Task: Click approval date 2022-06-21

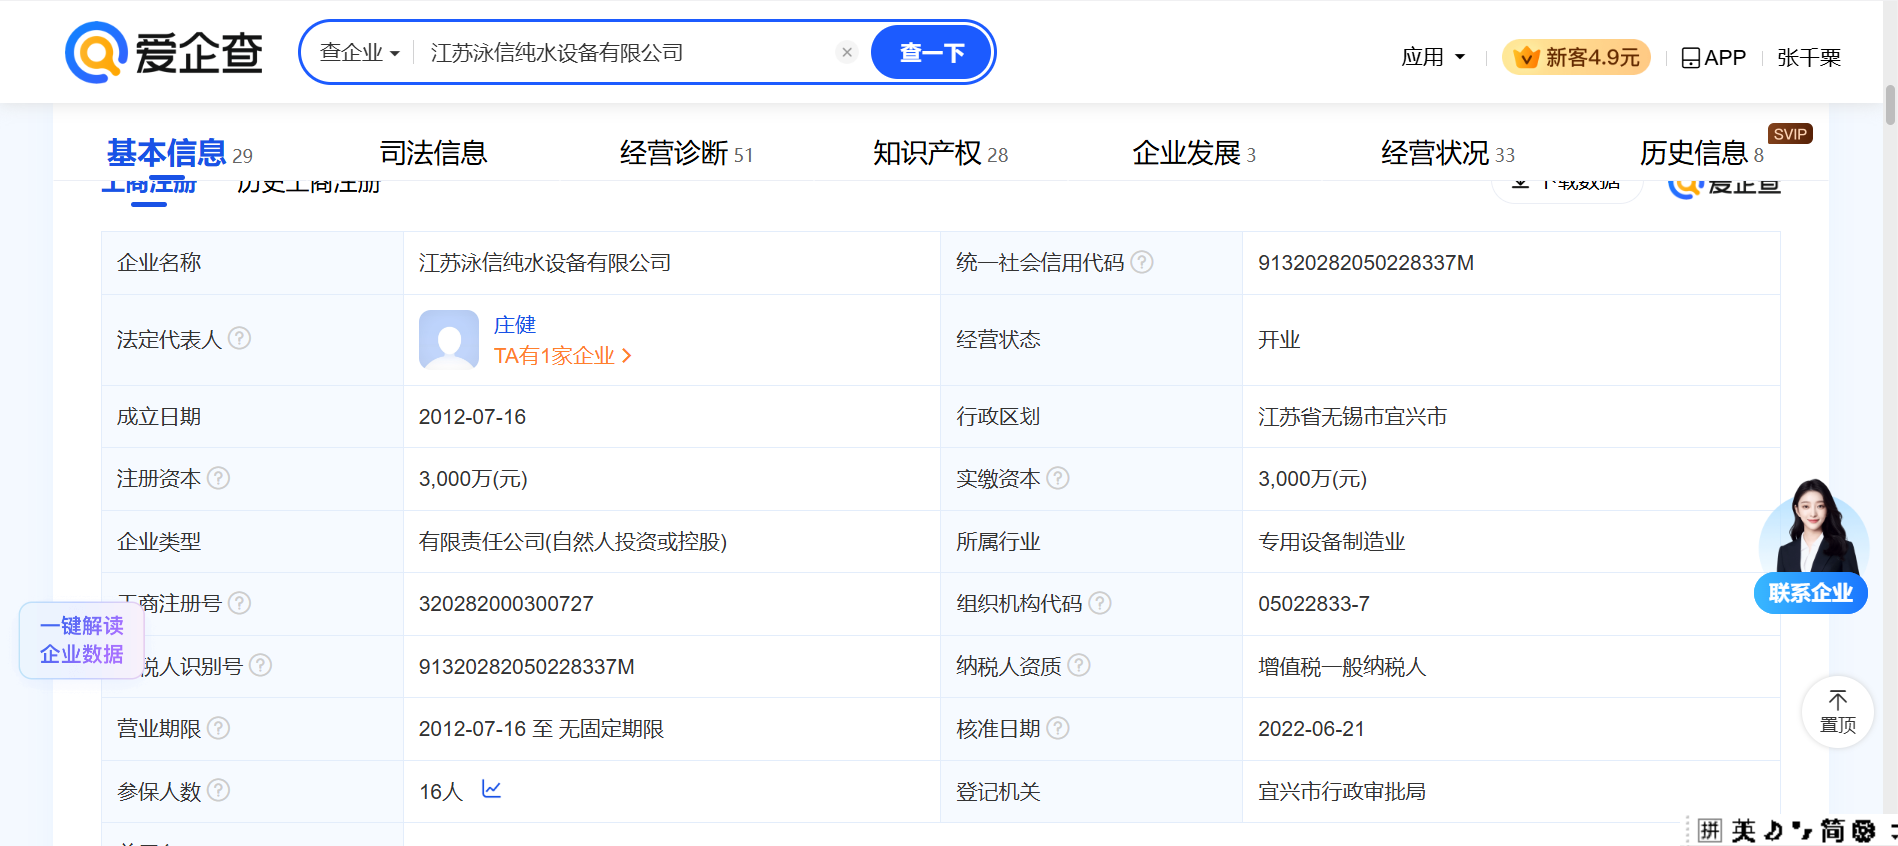Action: tap(1311, 729)
